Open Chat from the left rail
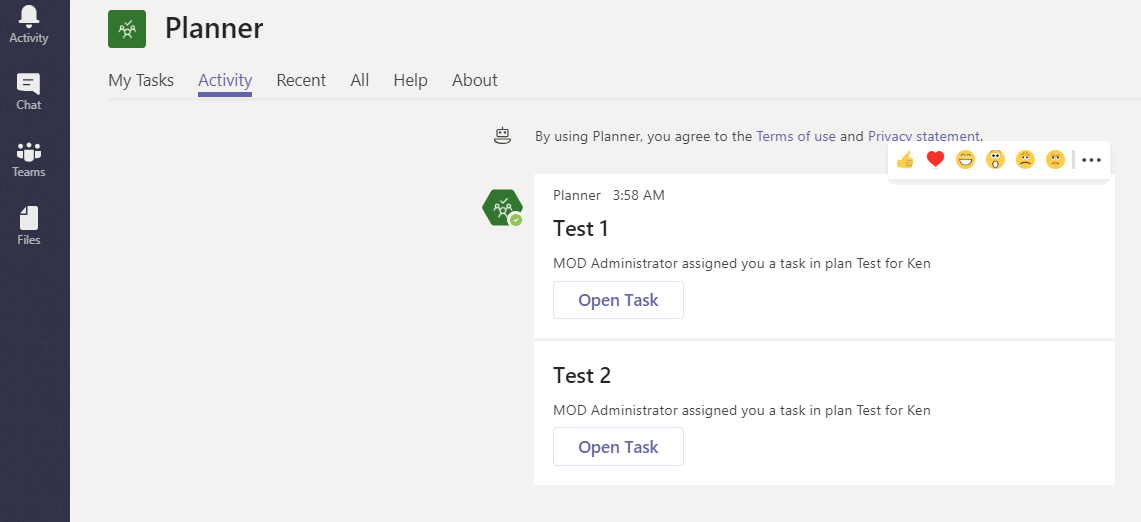Image resolution: width=1141 pixels, height=522 pixels. click(28, 91)
